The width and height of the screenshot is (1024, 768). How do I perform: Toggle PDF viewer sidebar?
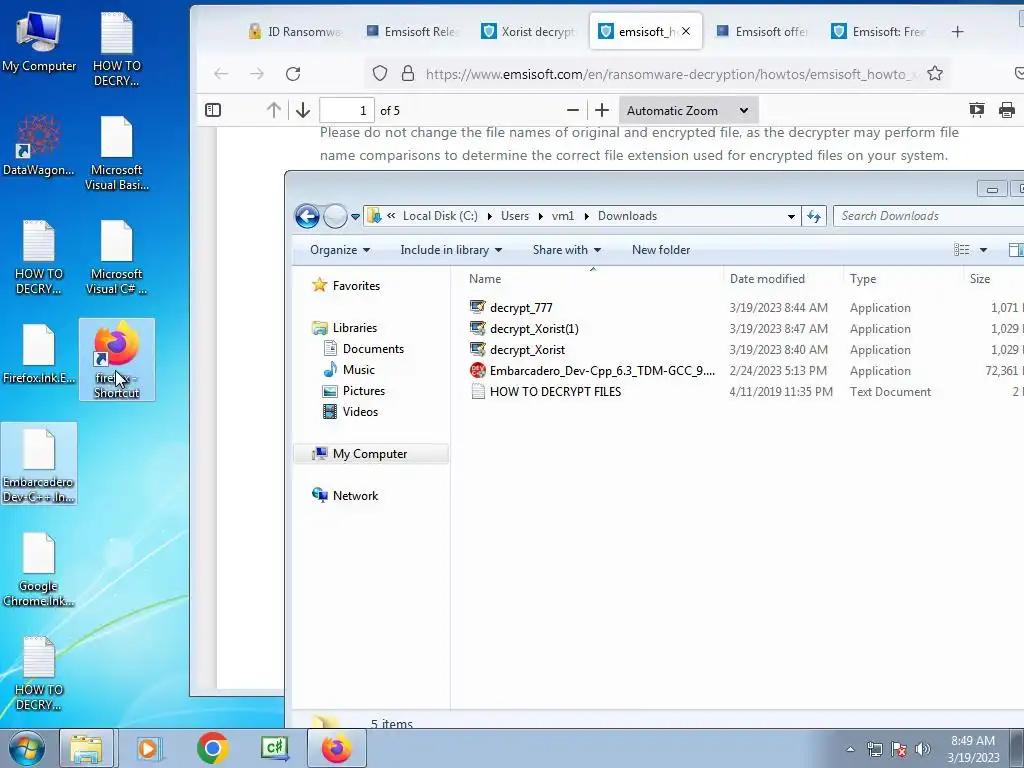[x=213, y=110]
